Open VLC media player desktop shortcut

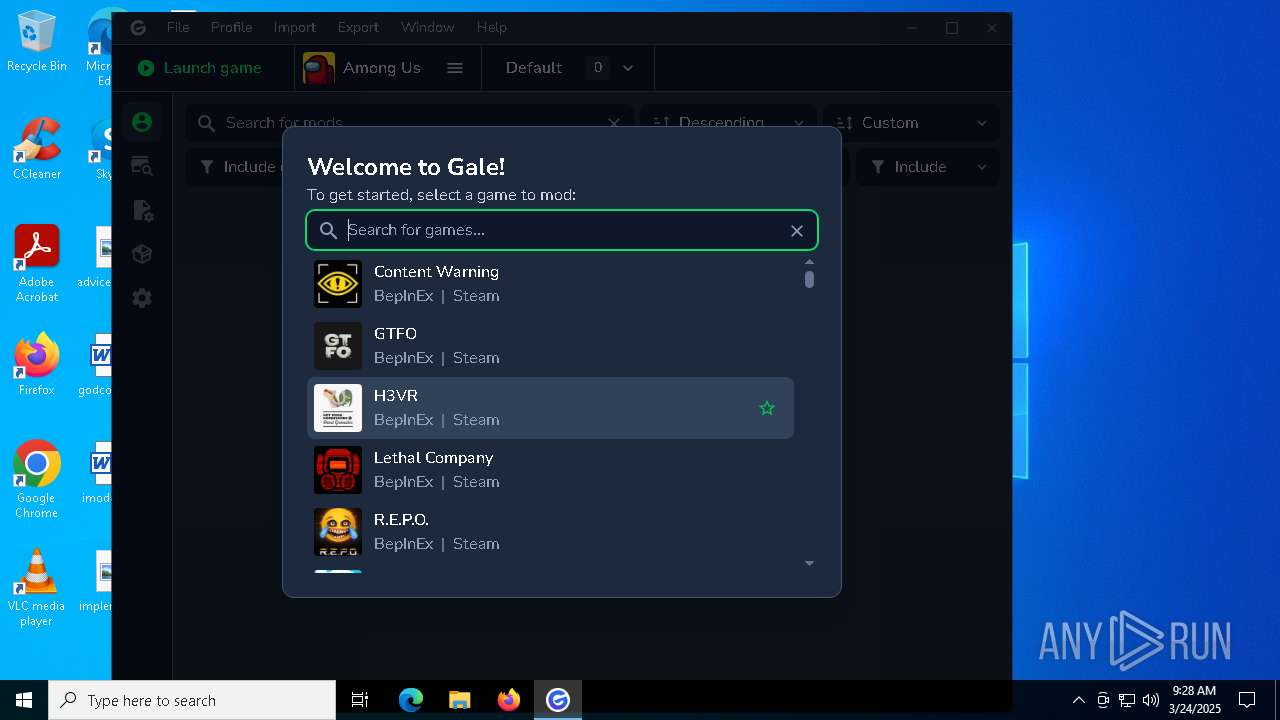37,588
